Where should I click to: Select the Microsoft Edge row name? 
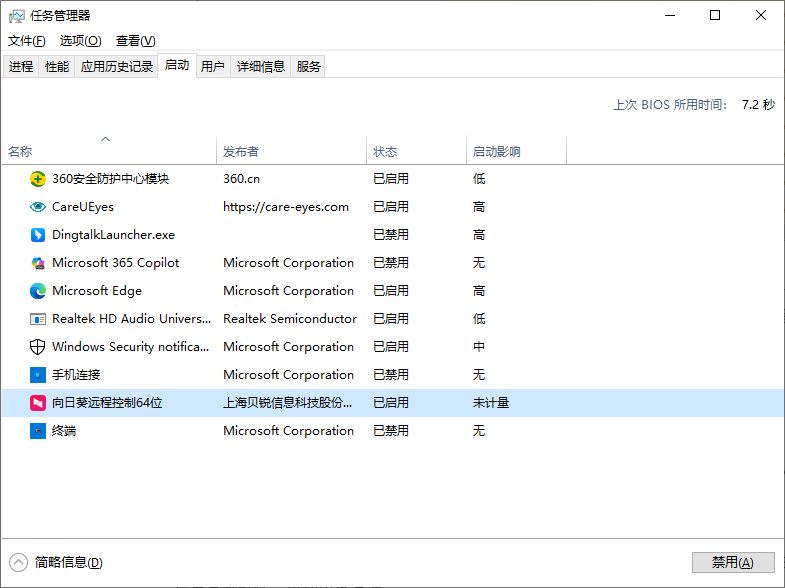97,291
